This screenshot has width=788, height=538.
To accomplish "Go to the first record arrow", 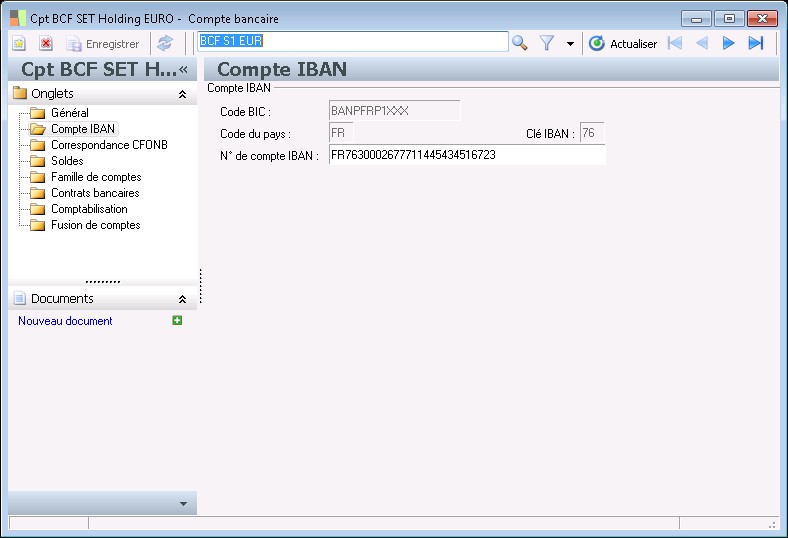I will 675,43.
